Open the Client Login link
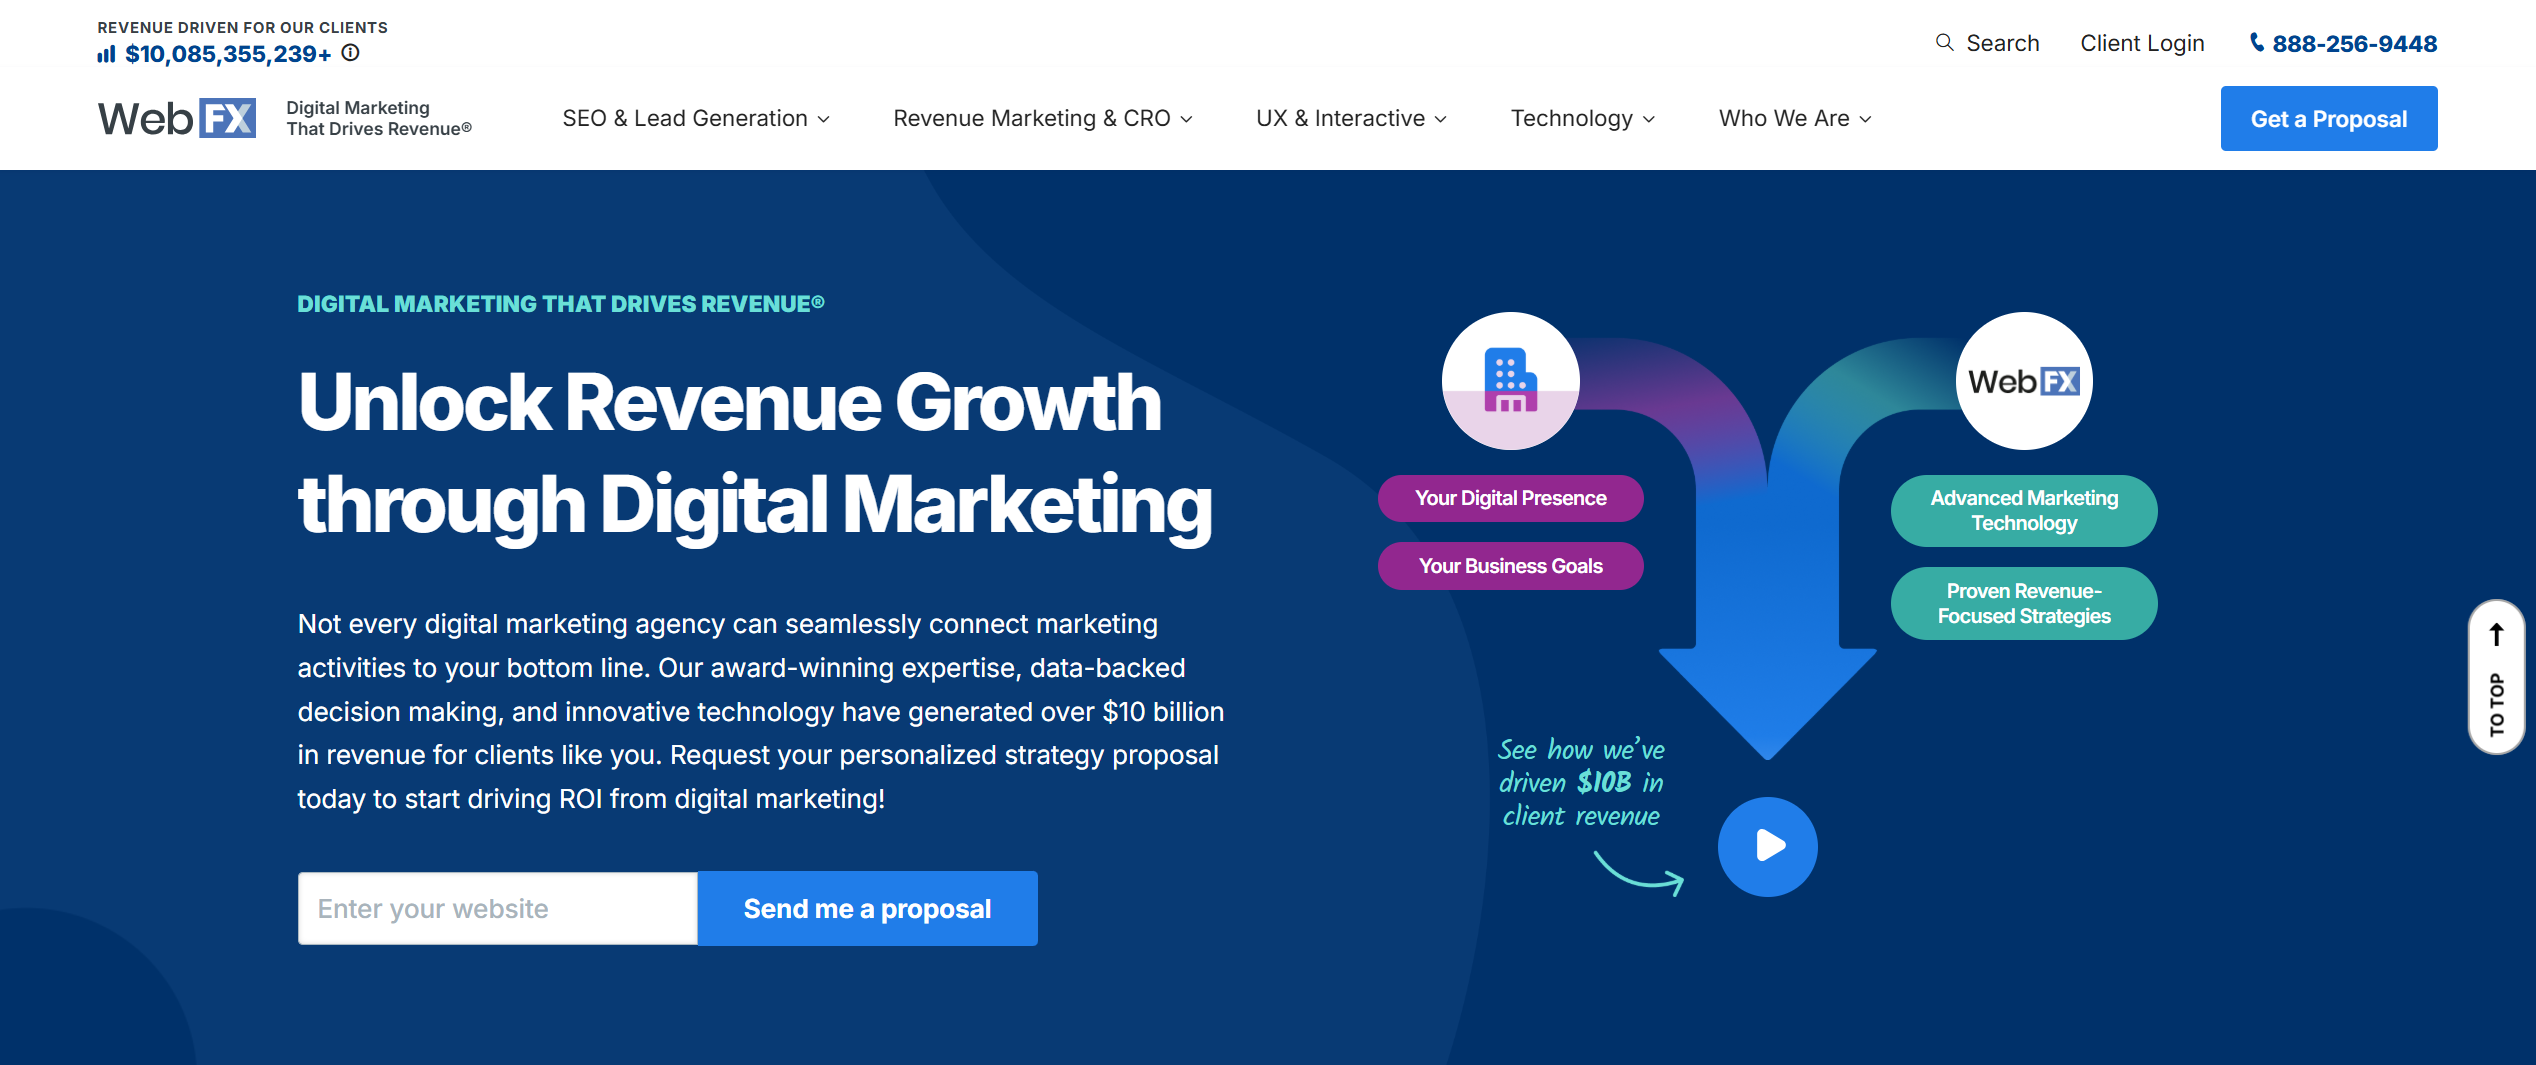This screenshot has height=1065, width=2536. click(2142, 43)
